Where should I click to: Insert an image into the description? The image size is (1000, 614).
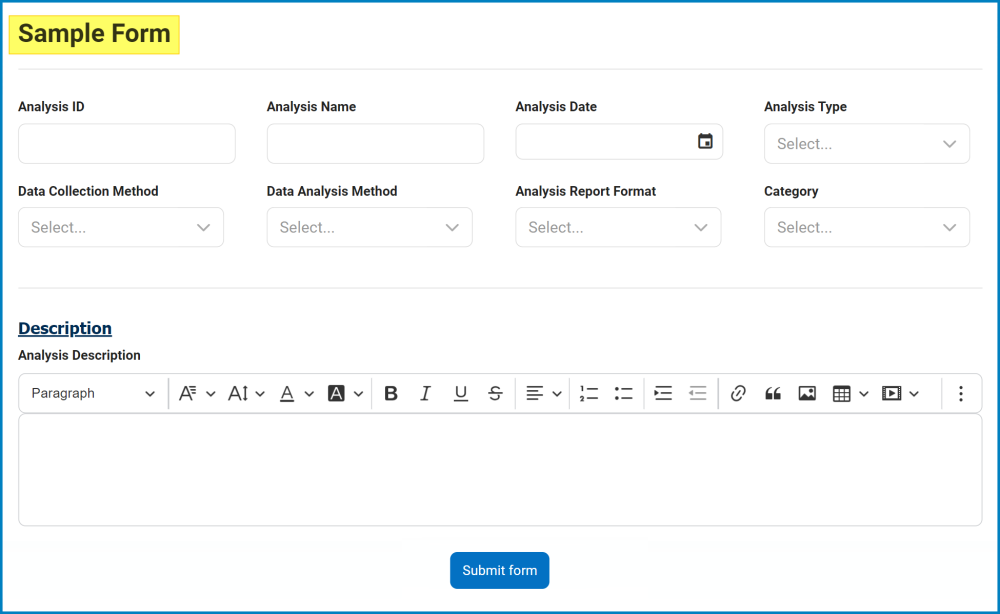[x=807, y=393]
